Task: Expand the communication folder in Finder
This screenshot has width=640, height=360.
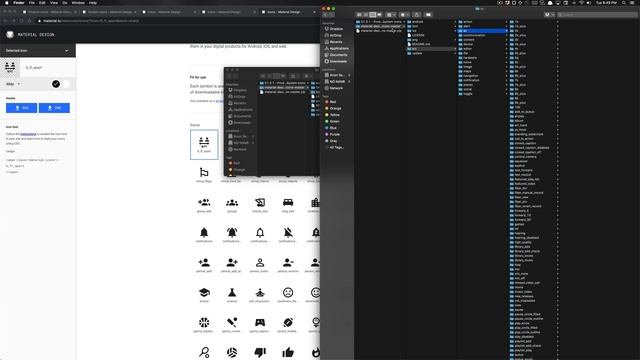Action: click(x=507, y=35)
